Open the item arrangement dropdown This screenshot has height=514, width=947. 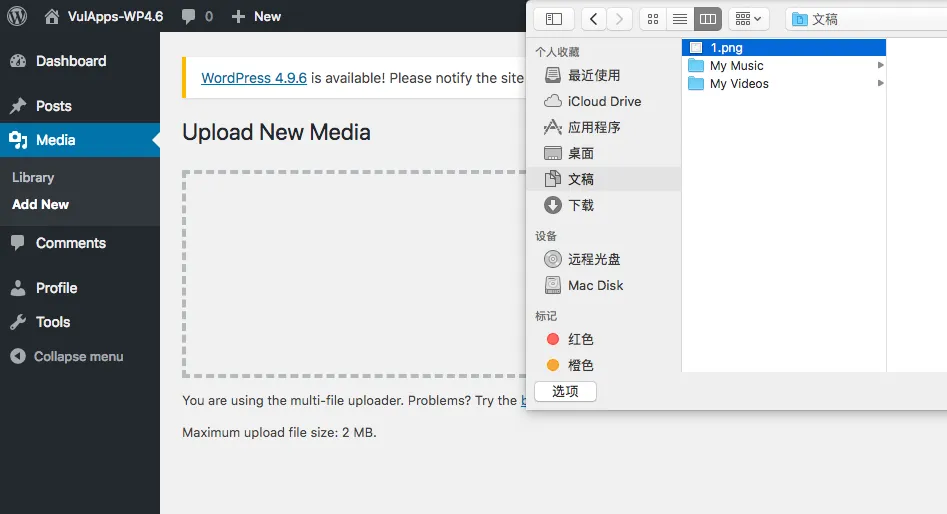coord(748,19)
